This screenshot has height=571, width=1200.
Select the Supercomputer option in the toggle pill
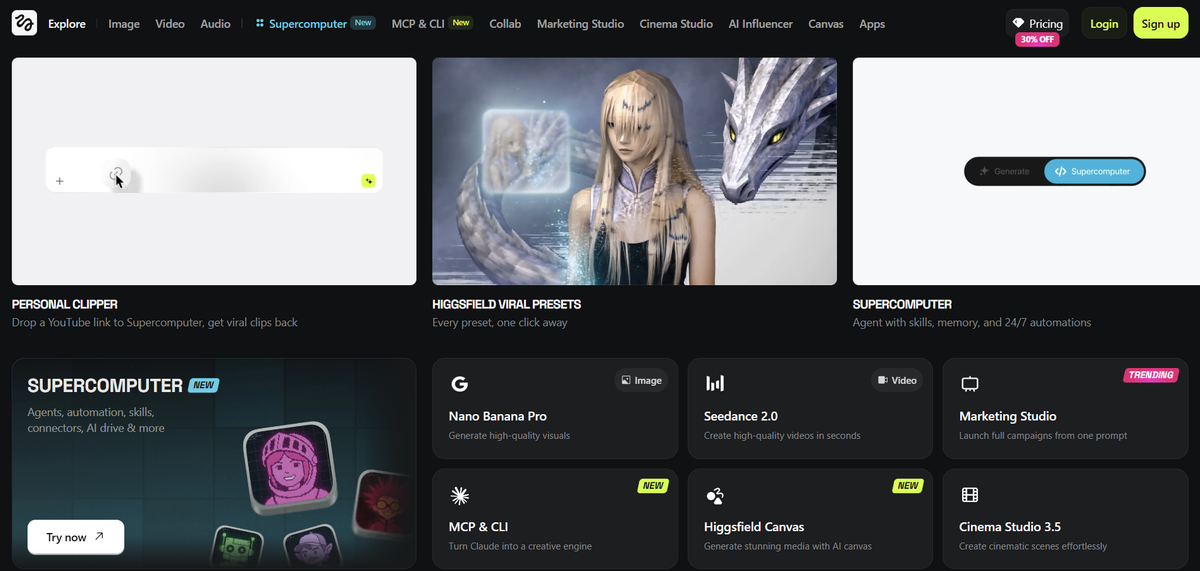pos(1093,171)
